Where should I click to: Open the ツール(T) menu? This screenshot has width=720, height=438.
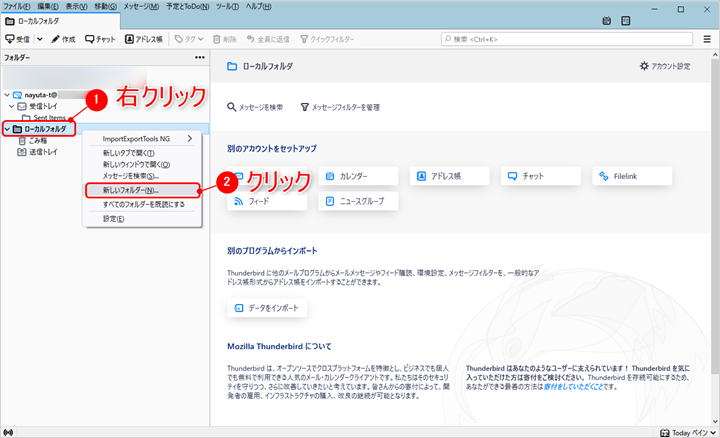pyautogui.click(x=227, y=6)
